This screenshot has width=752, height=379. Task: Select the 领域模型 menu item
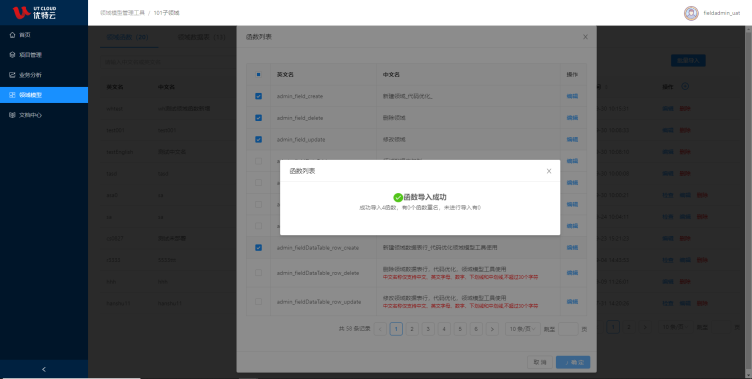[x=44, y=95]
